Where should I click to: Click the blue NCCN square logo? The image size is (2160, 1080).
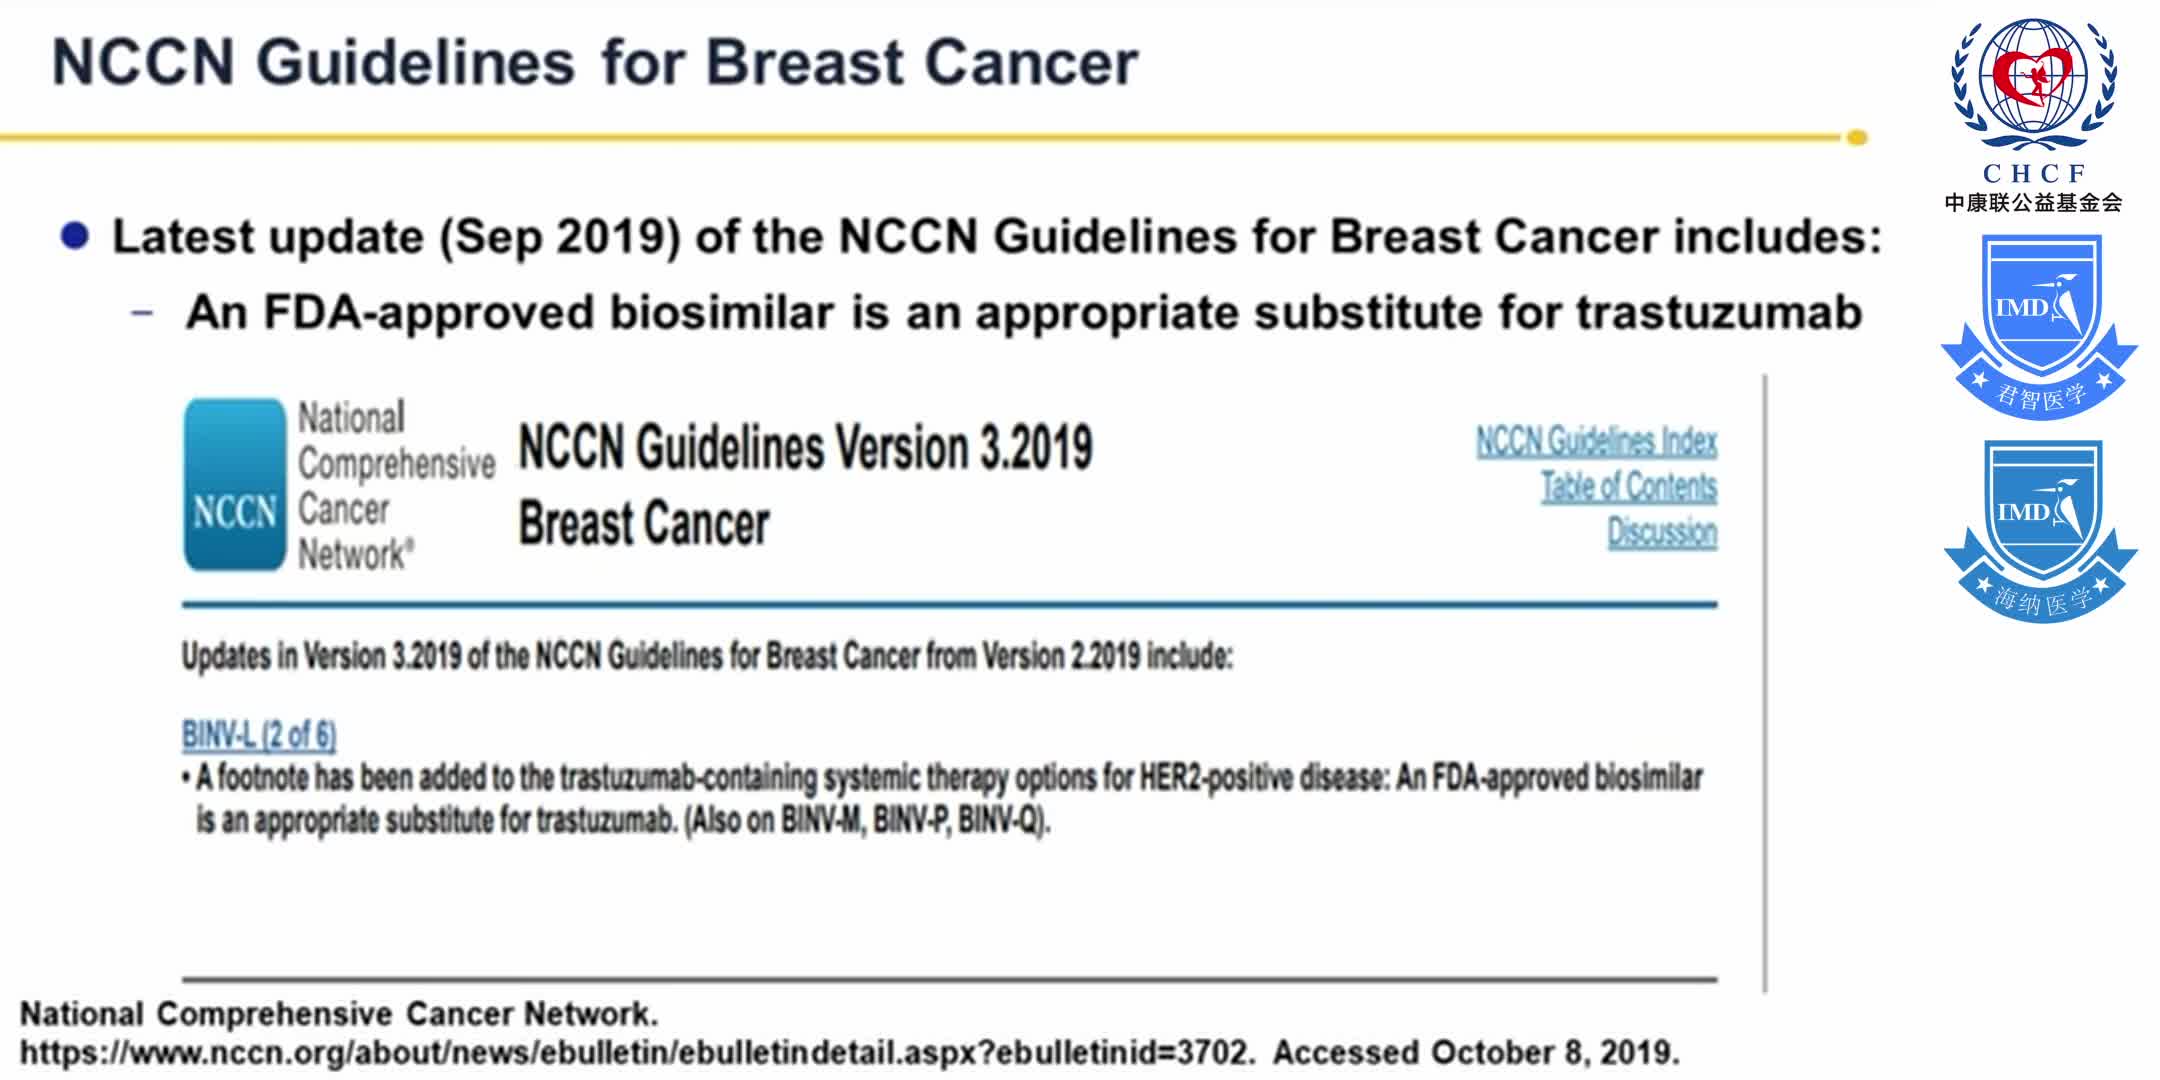click(x=235, y=485)
